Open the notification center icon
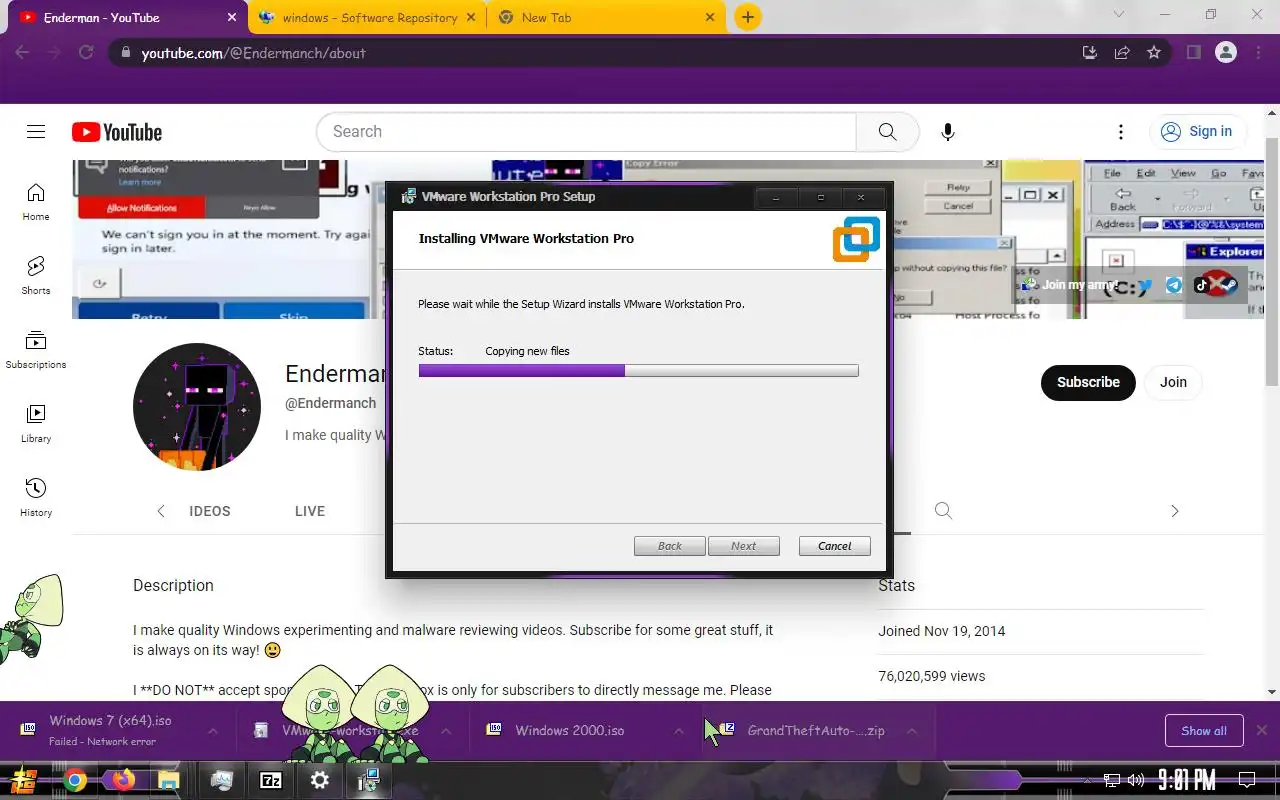Image resolution: width=1280 pixels, height=800 pixels. pos(1247,780)
